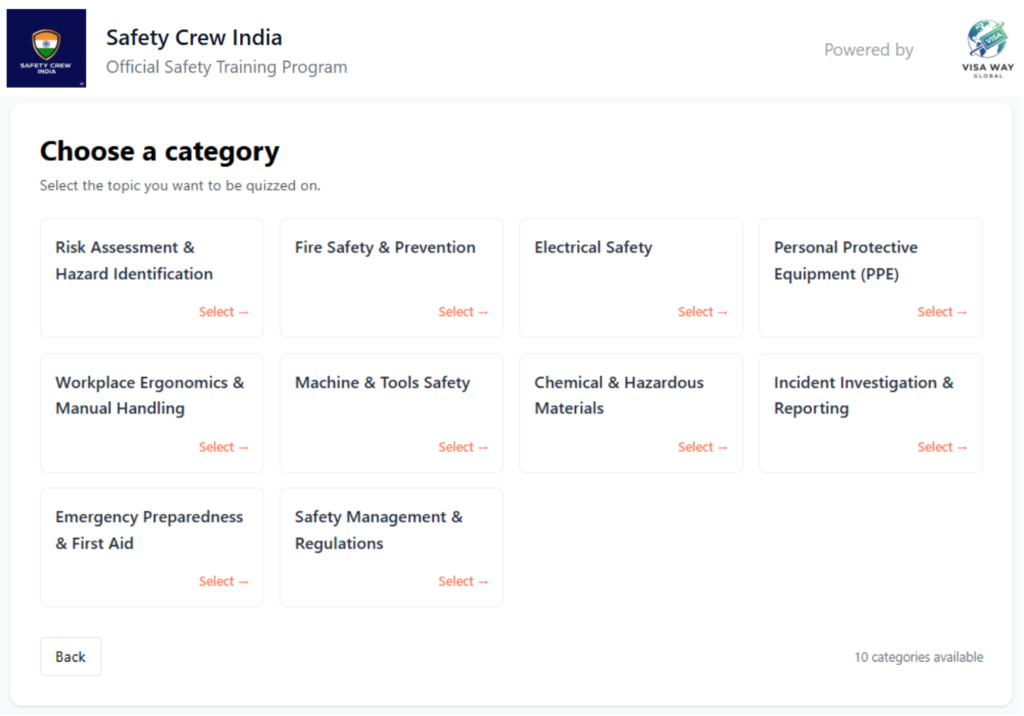
Task: Select the Incident Investigation & Reporting category
Action: 870,412
